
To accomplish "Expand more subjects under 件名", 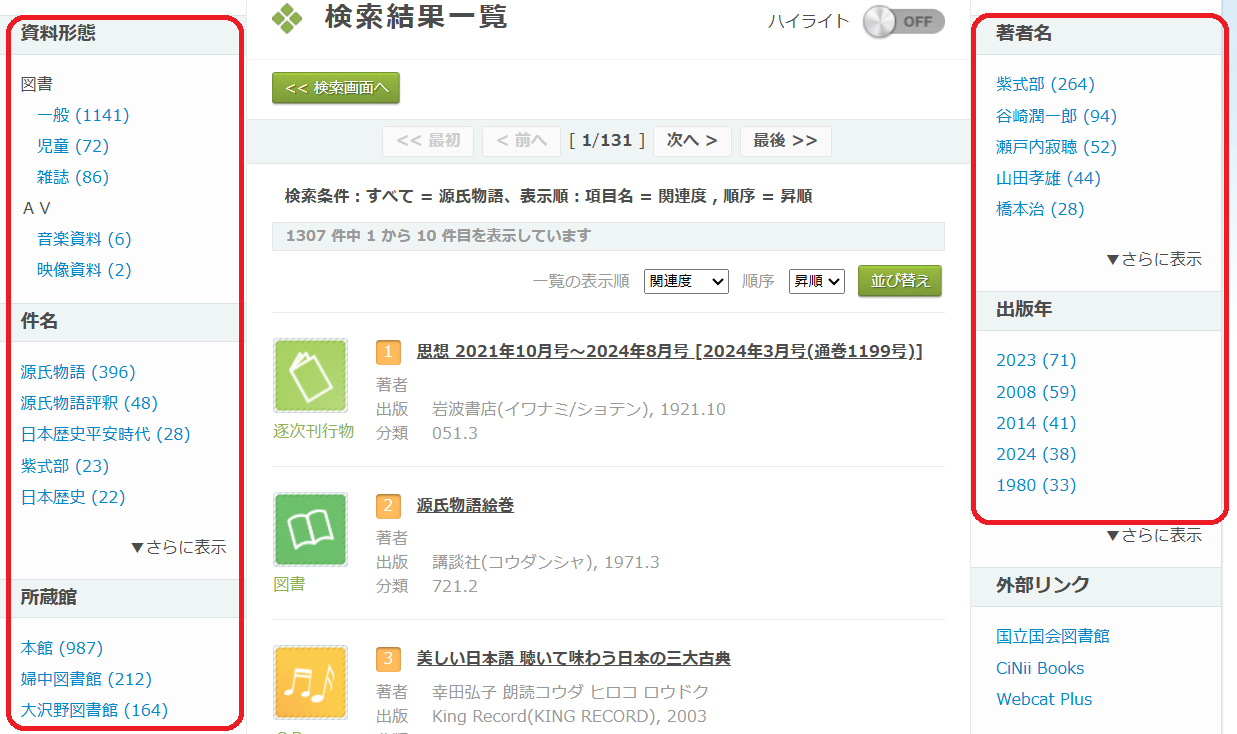I will [178, 547].
